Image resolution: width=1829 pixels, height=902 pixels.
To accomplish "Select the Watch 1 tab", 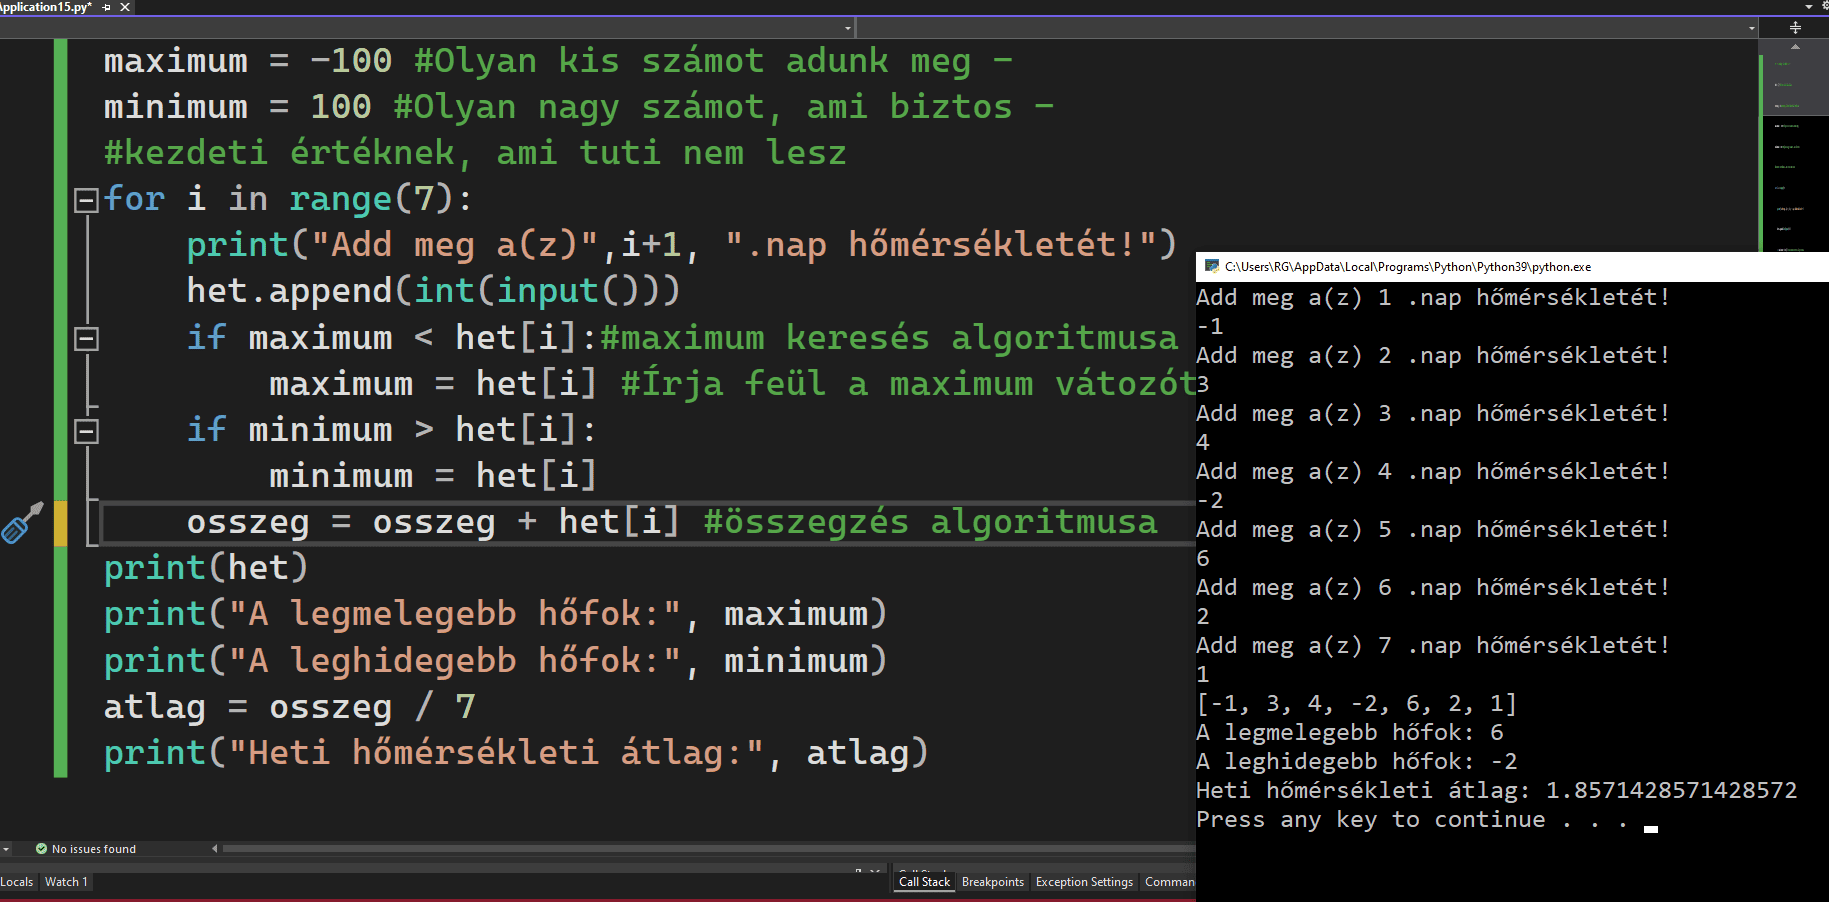I will [x=66, y=882].
